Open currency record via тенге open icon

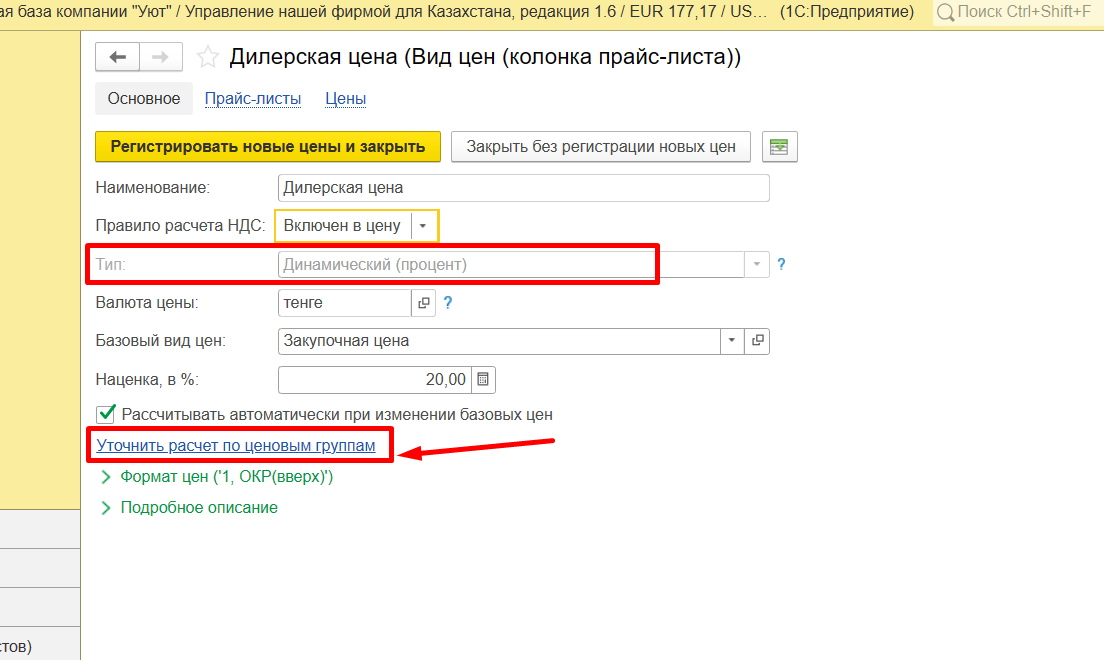[423, 303]
